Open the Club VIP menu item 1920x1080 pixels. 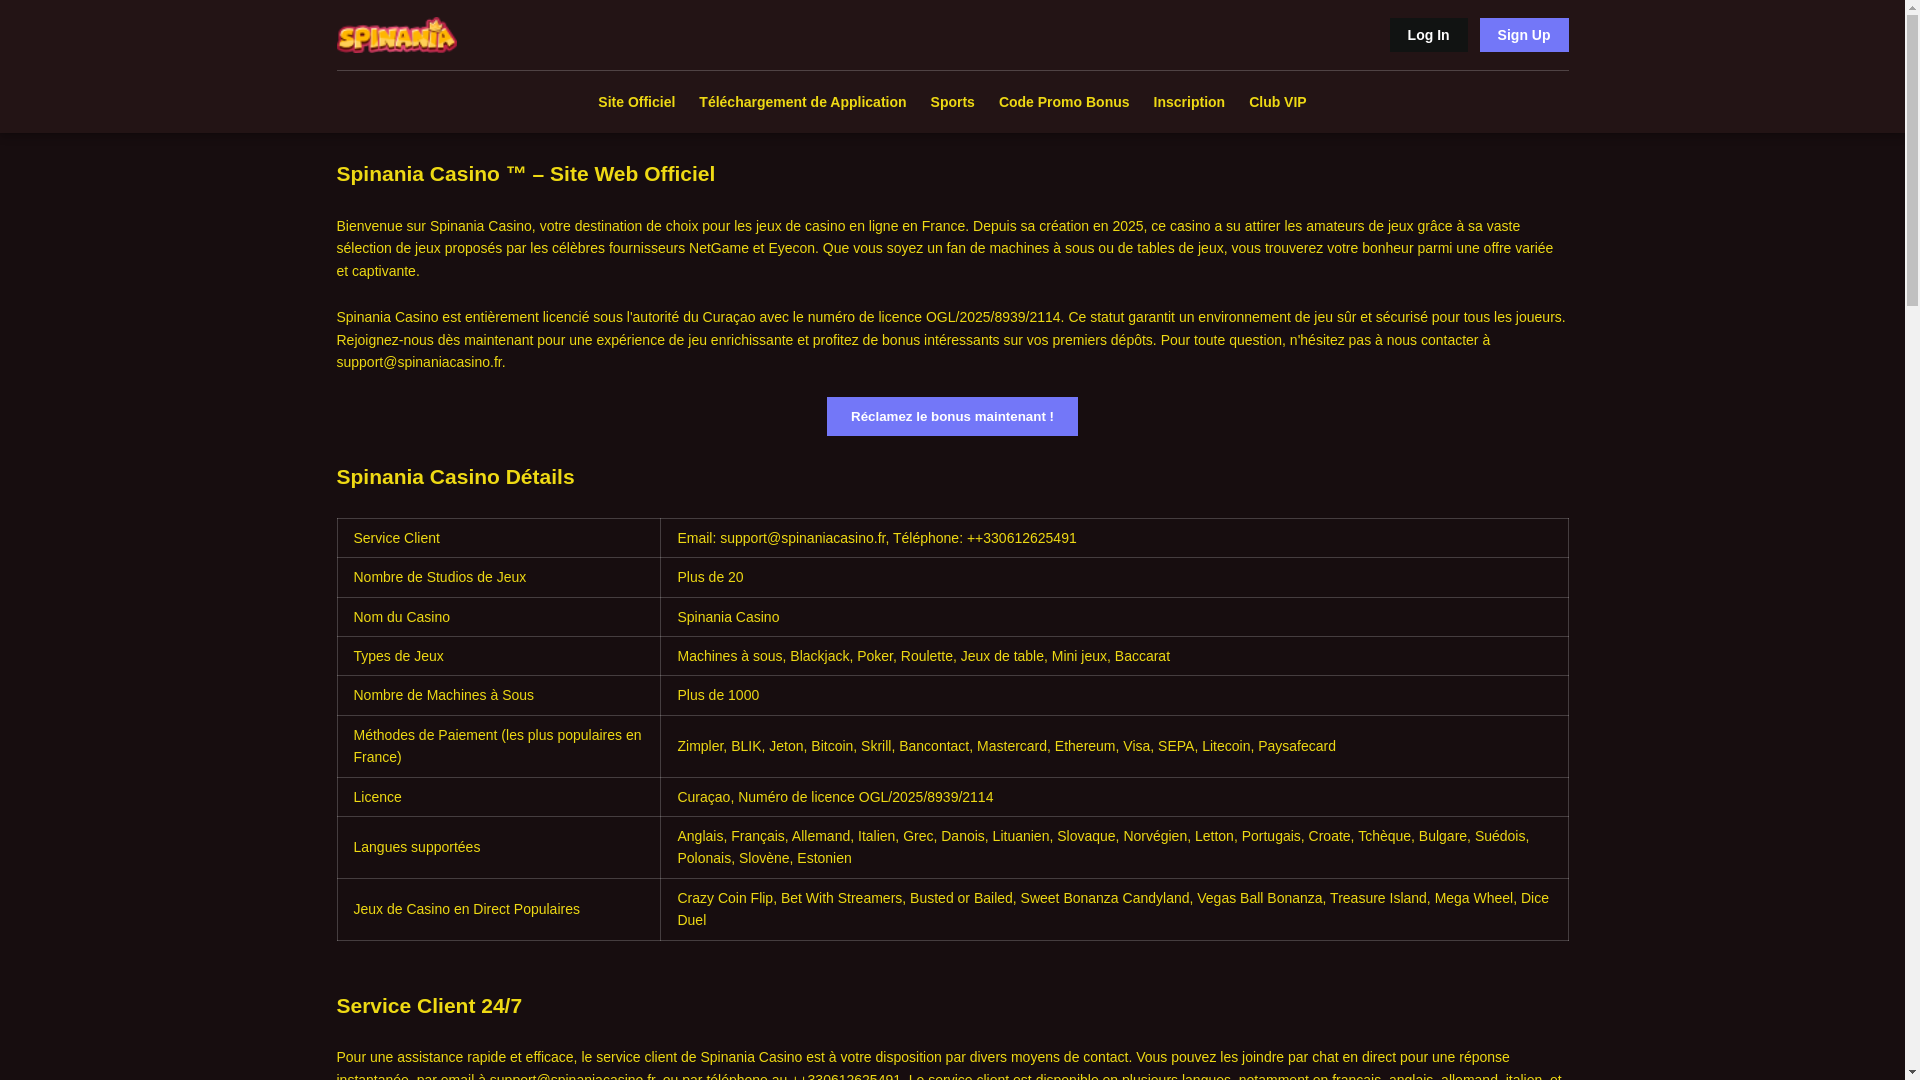pyautogui.click(x=1277, y=102)
